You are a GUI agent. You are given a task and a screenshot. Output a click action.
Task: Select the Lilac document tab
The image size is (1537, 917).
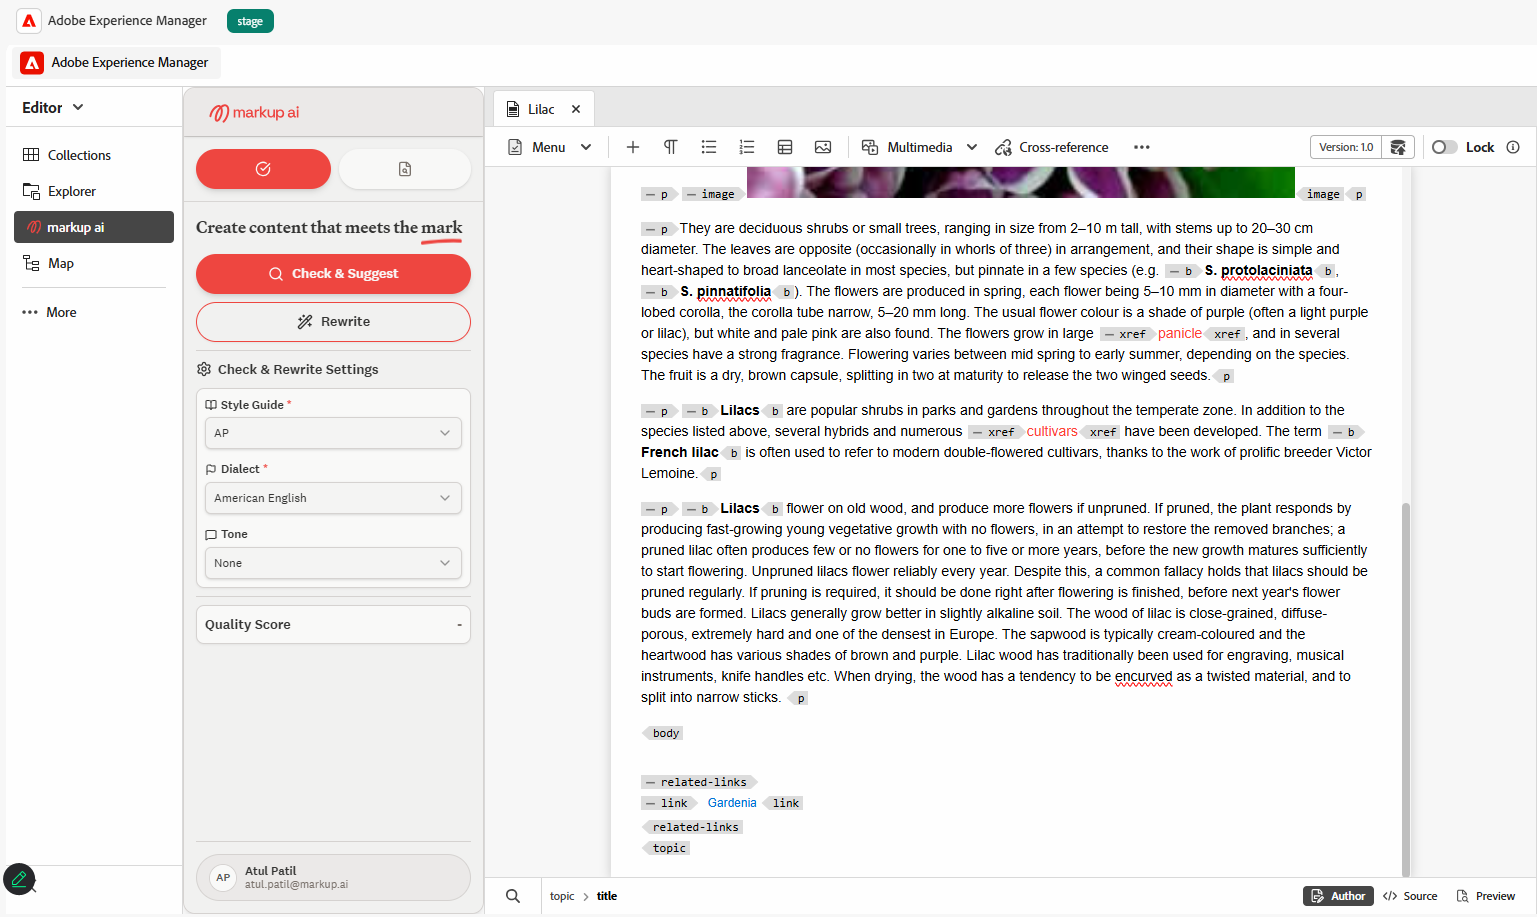pyautogui.click(x=541, y=109)
